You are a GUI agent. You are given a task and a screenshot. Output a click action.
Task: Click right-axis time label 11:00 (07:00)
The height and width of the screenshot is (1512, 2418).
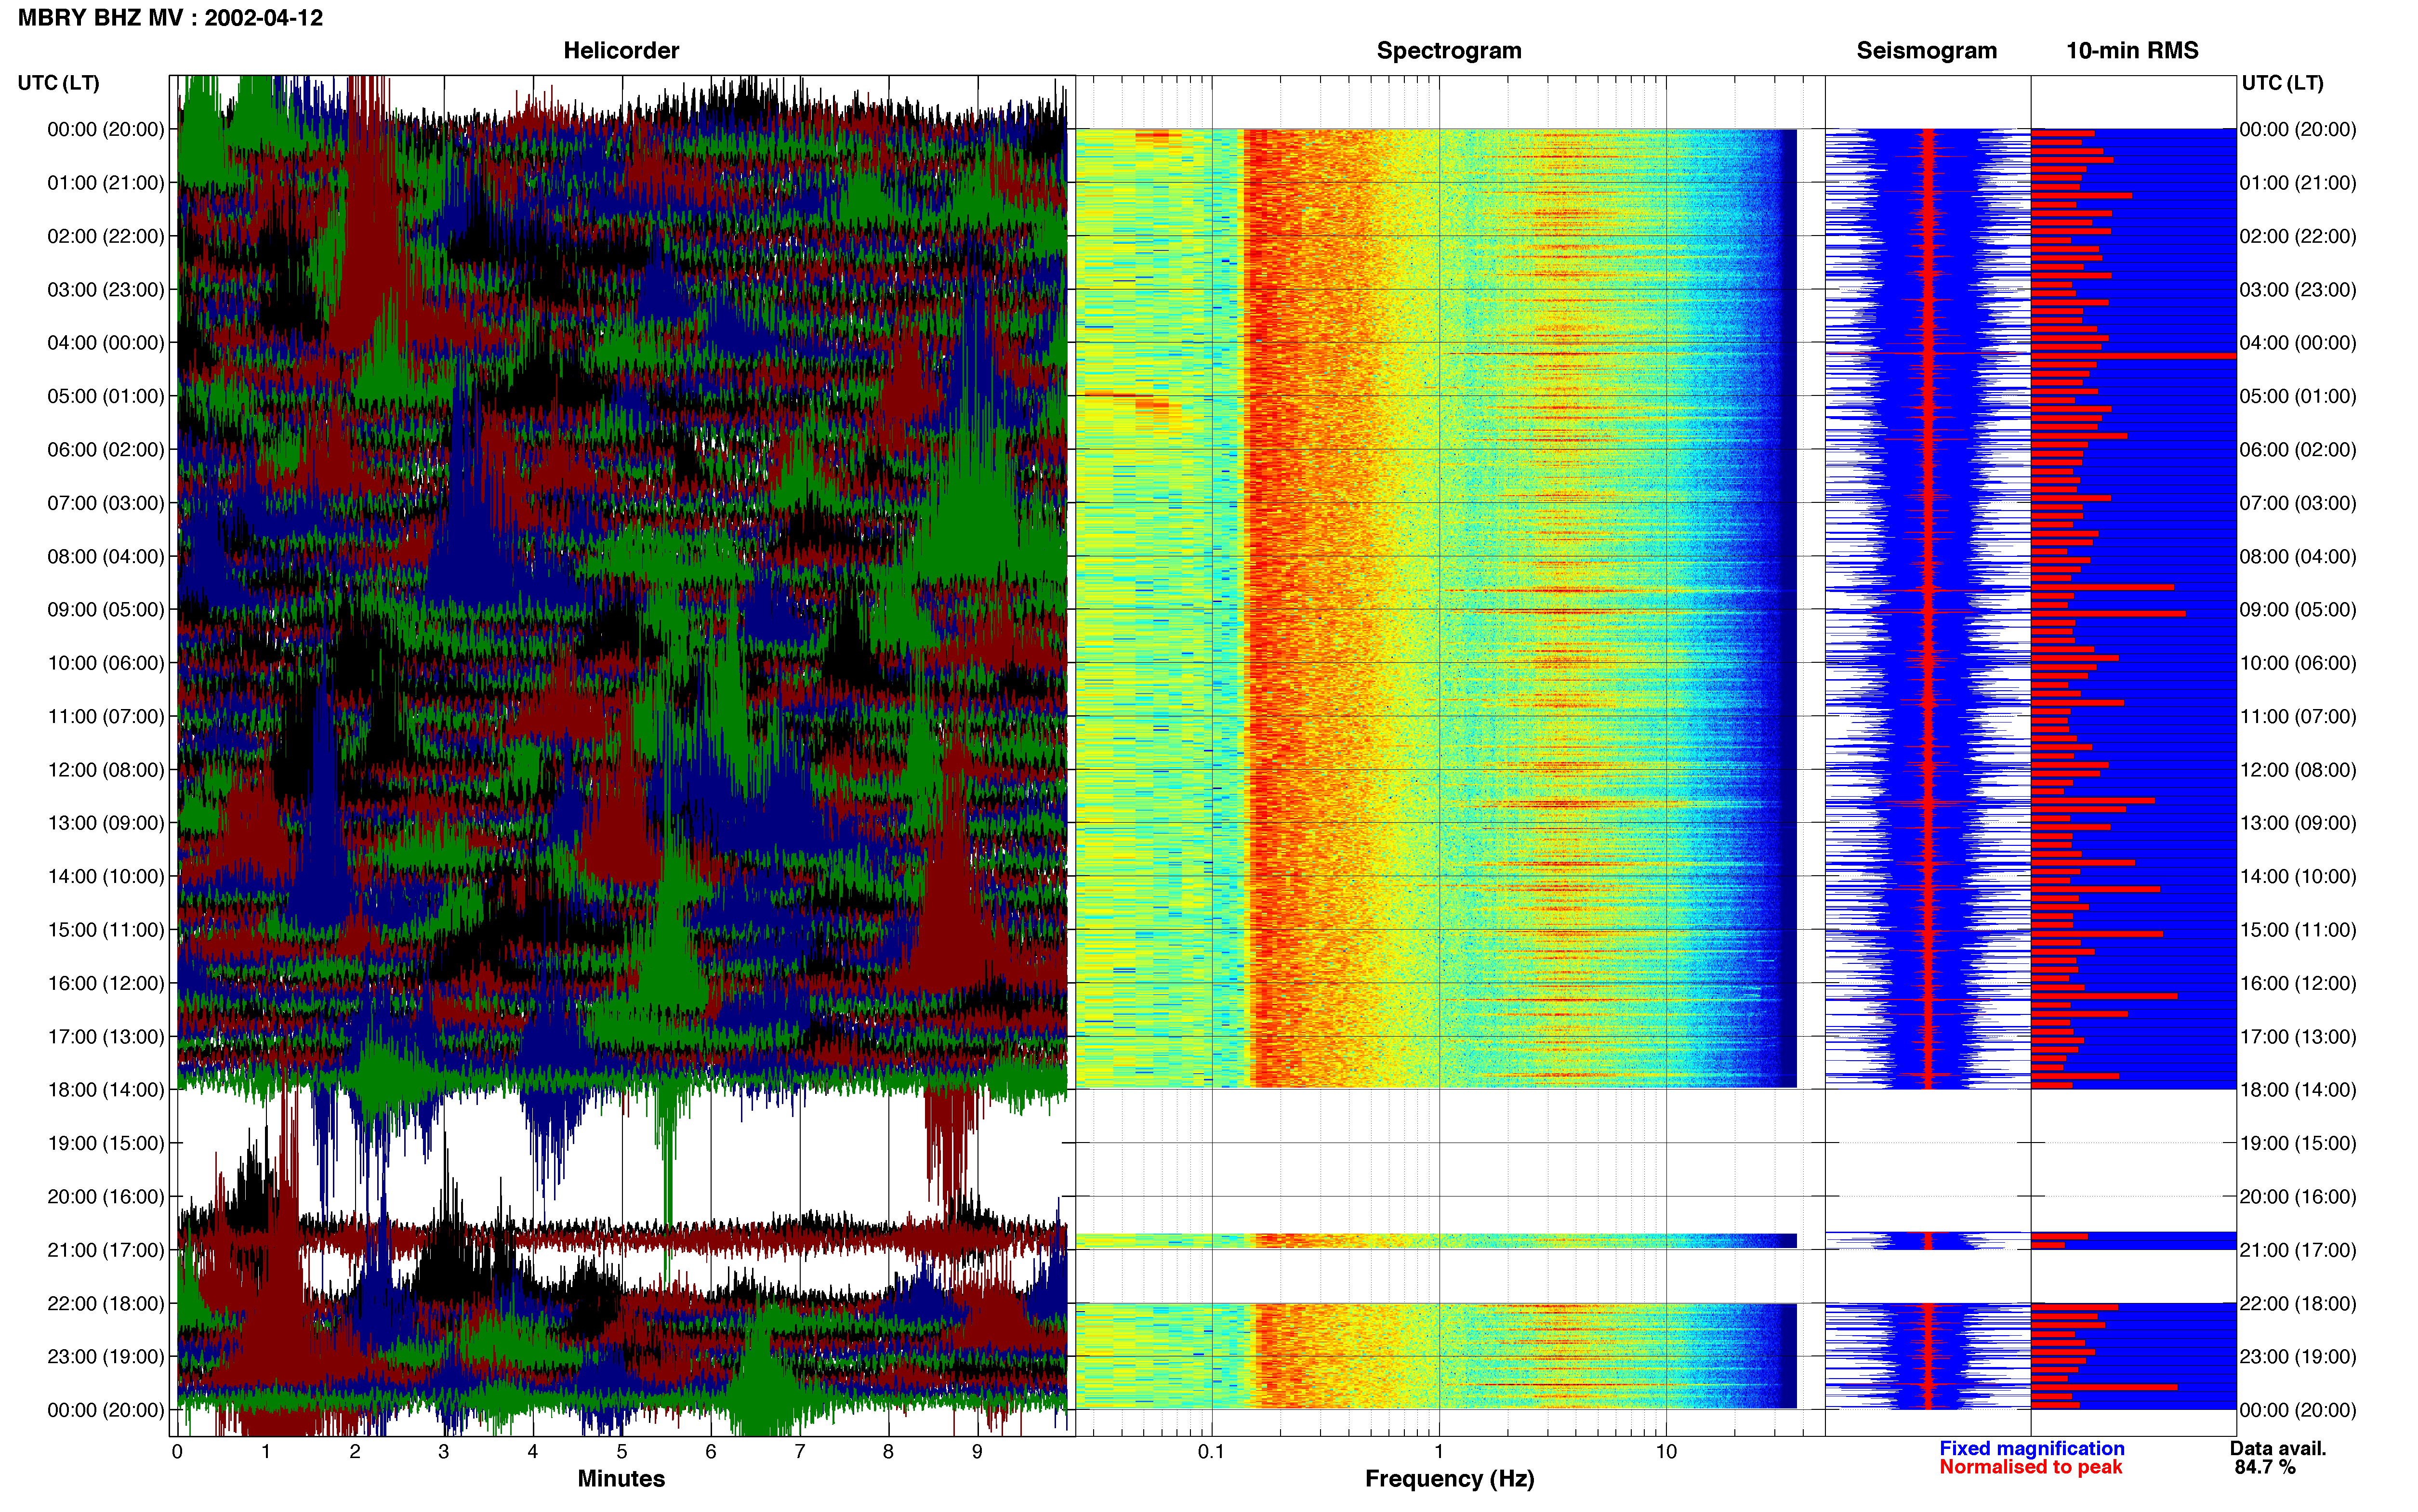pos(2298,717)
